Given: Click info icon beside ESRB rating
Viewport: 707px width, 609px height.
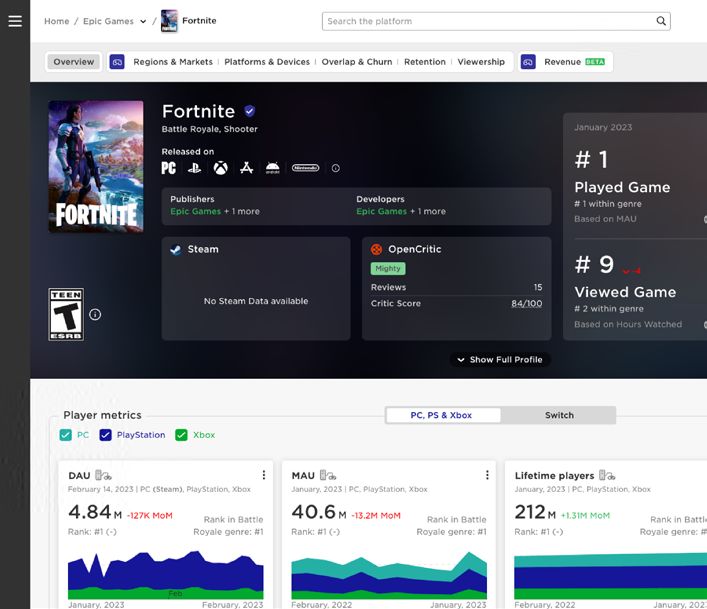Looking at the screenshot, I should (x=95, y=314).
